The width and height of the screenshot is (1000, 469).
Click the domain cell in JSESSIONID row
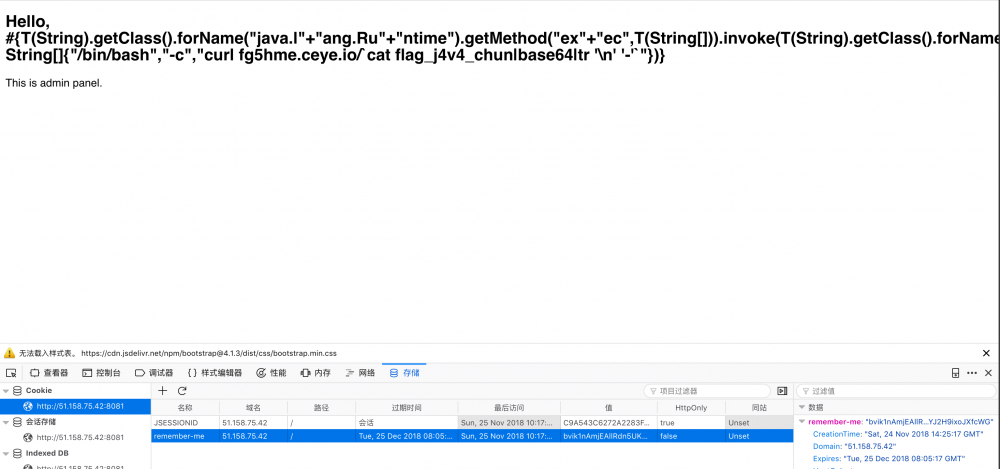click(253, 422)
